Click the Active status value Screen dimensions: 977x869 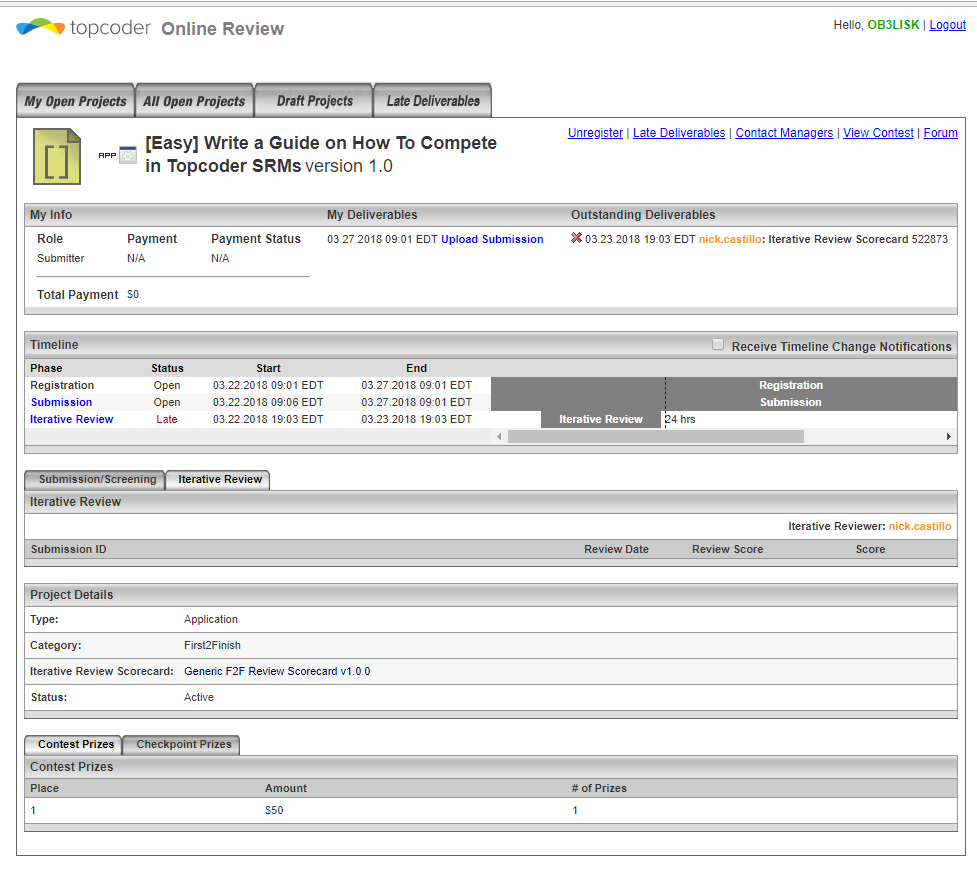click(x=199, y=697)
